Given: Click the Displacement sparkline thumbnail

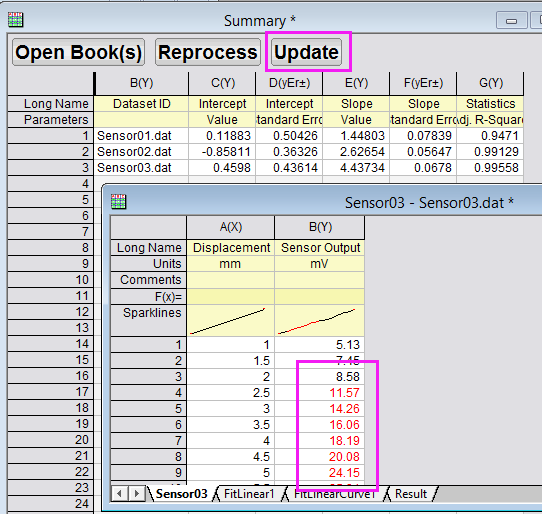Looking at the screenshot, I should pos(230,321).
